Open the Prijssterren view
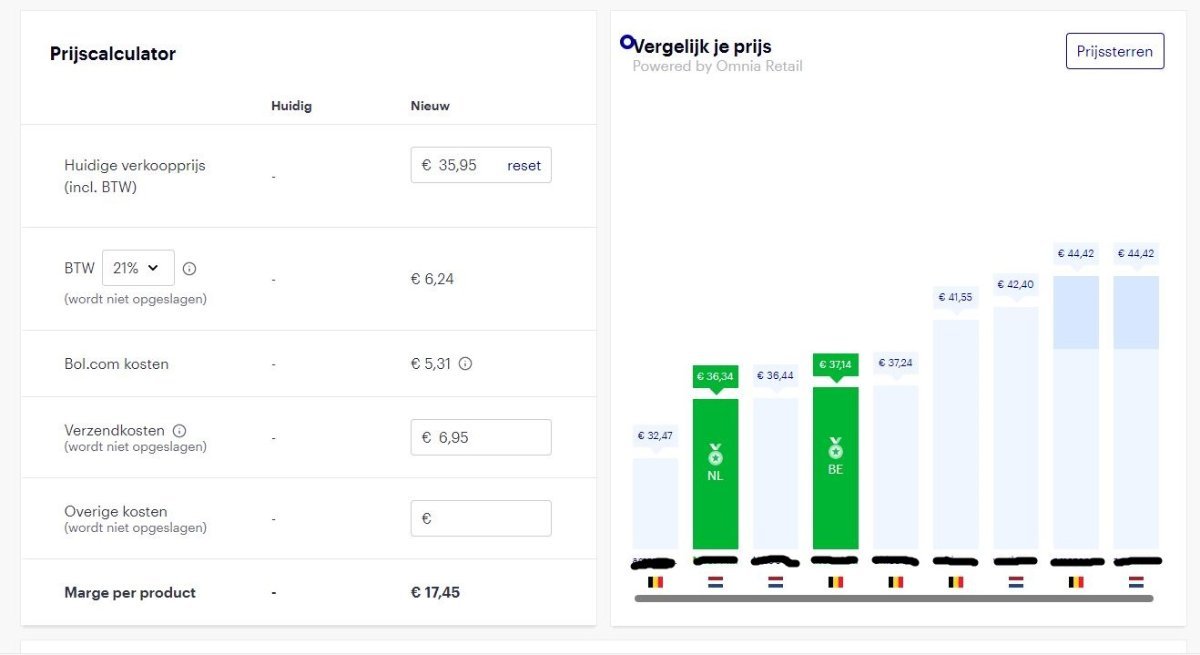The height and width of the screenshot is (655, 1200). [1114, 51]
